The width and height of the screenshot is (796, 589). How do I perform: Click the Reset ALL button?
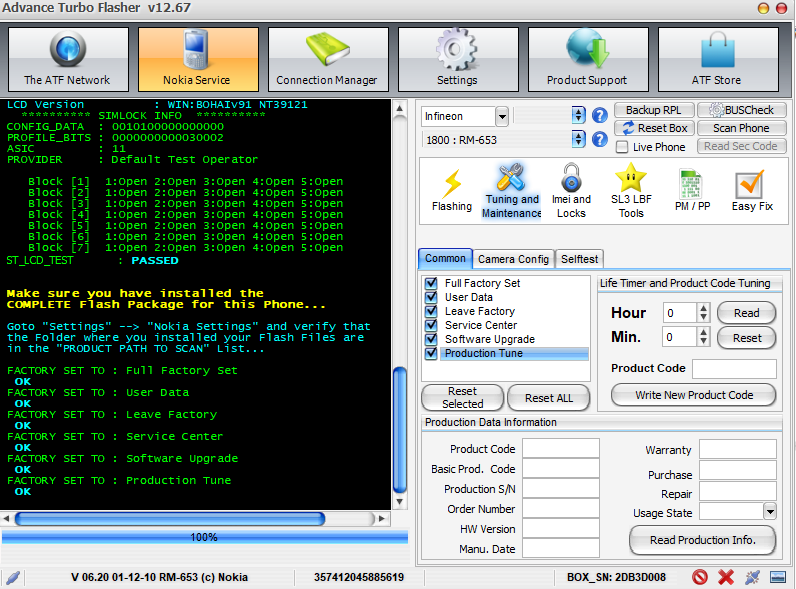click(x=549, y=398)
